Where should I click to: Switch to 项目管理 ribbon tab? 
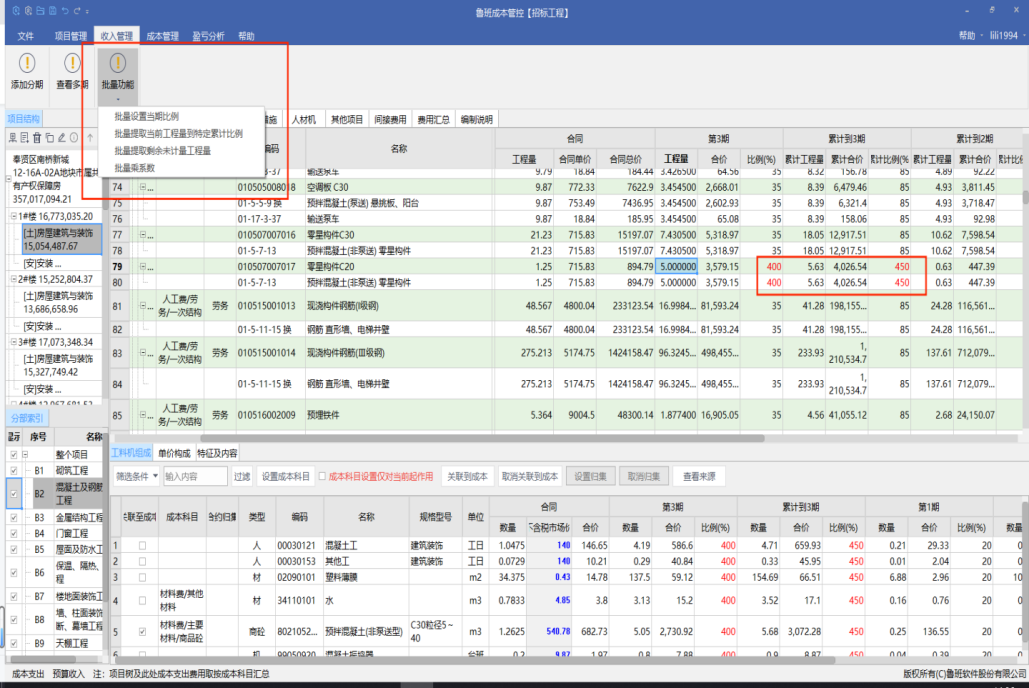70,36
